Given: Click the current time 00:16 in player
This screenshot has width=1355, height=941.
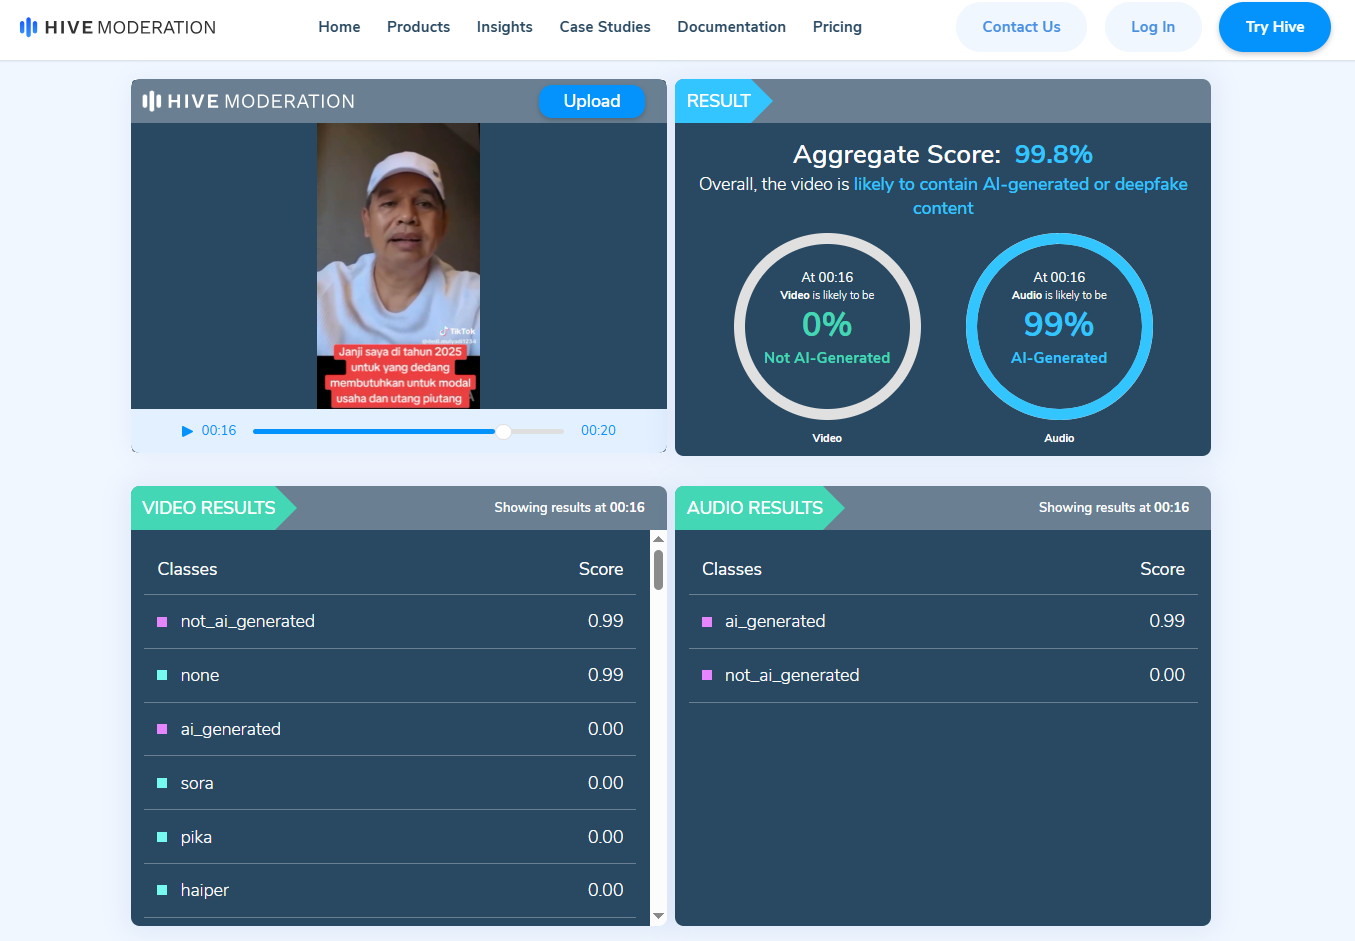Looking at the screenshot, I should [219, 431].
